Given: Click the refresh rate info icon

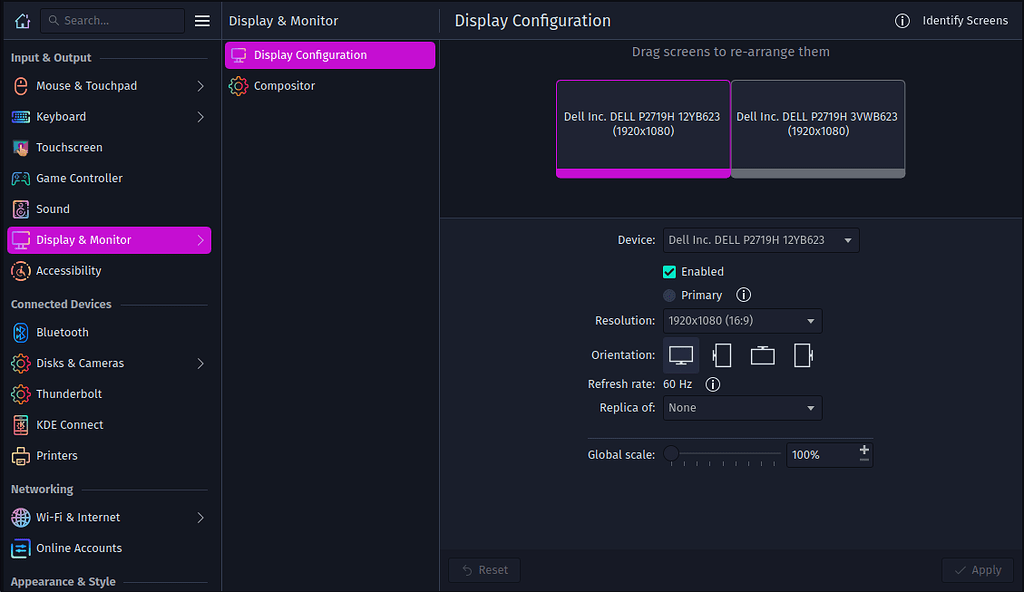Looking at the screenshot, I should pos(713,384).
